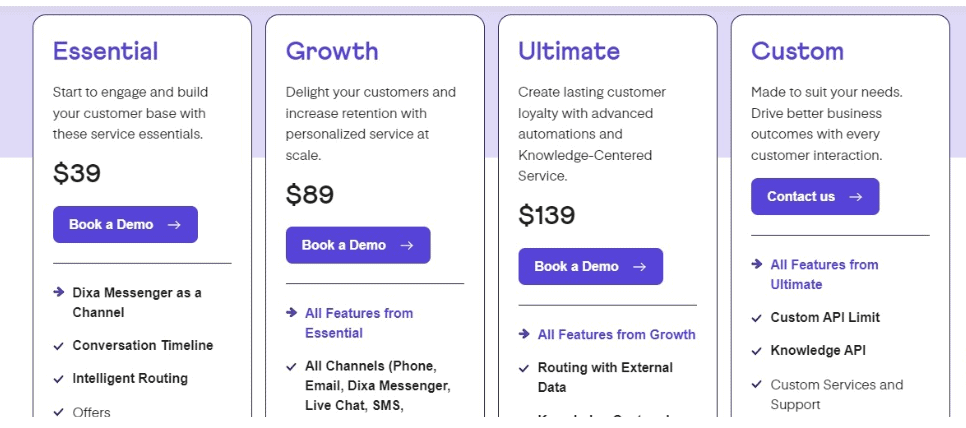
Task: Click the Contact us button
Action: [x=814, y=196]
